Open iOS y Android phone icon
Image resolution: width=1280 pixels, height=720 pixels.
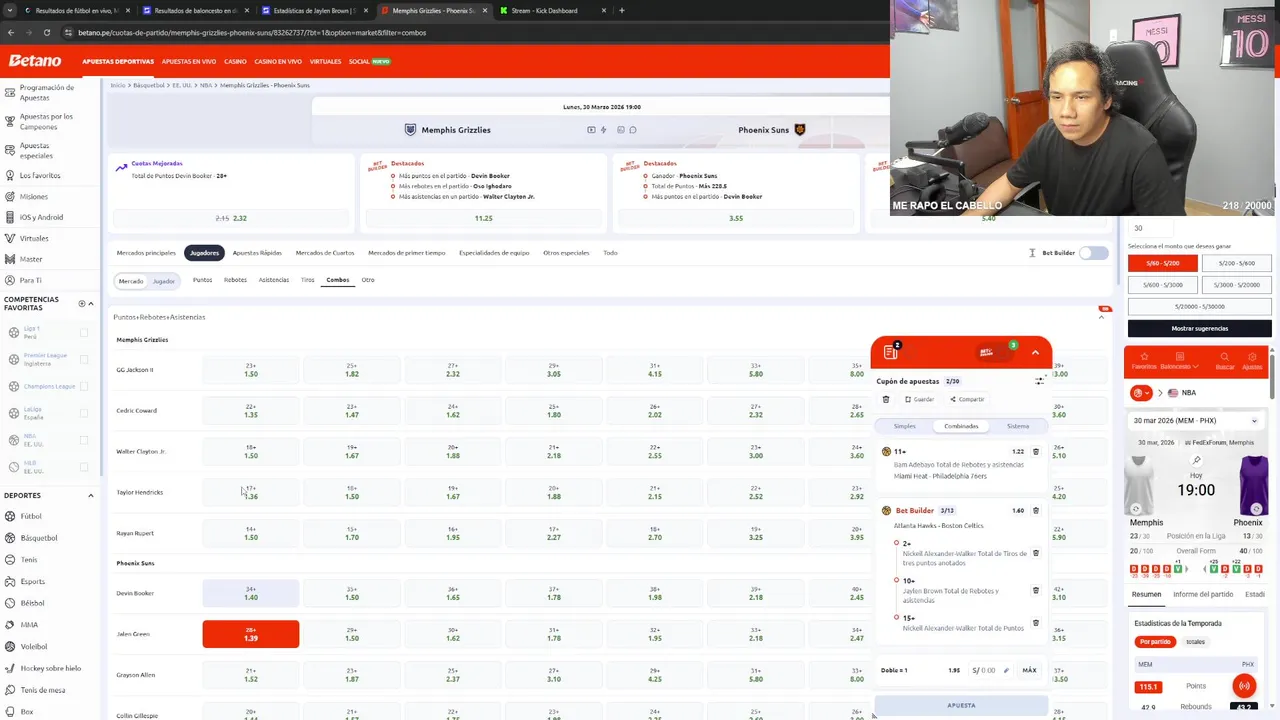pyautogui.click(x=9, y=217)
